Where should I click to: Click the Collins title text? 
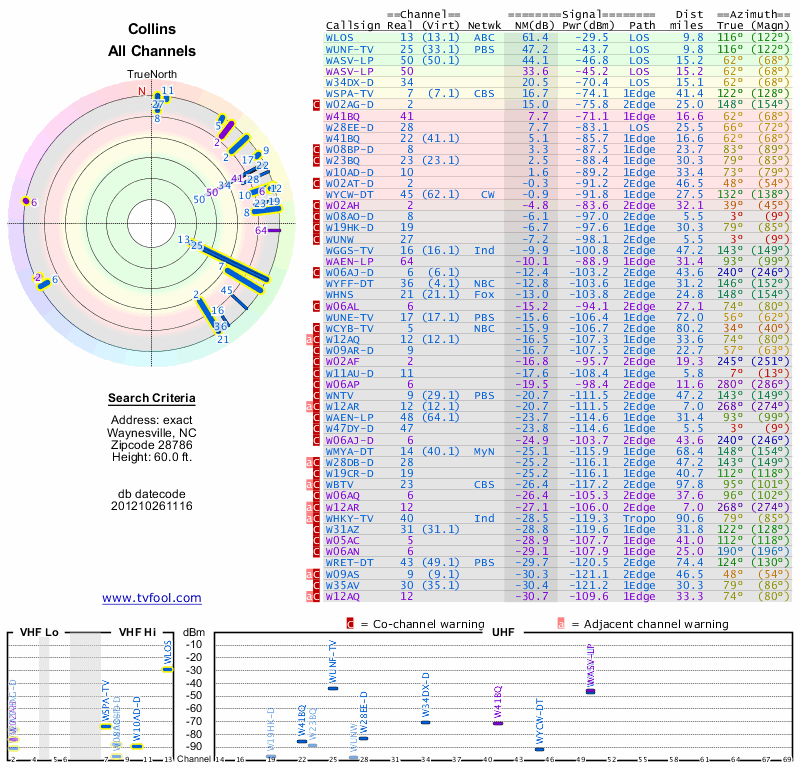tap(152, 29)
